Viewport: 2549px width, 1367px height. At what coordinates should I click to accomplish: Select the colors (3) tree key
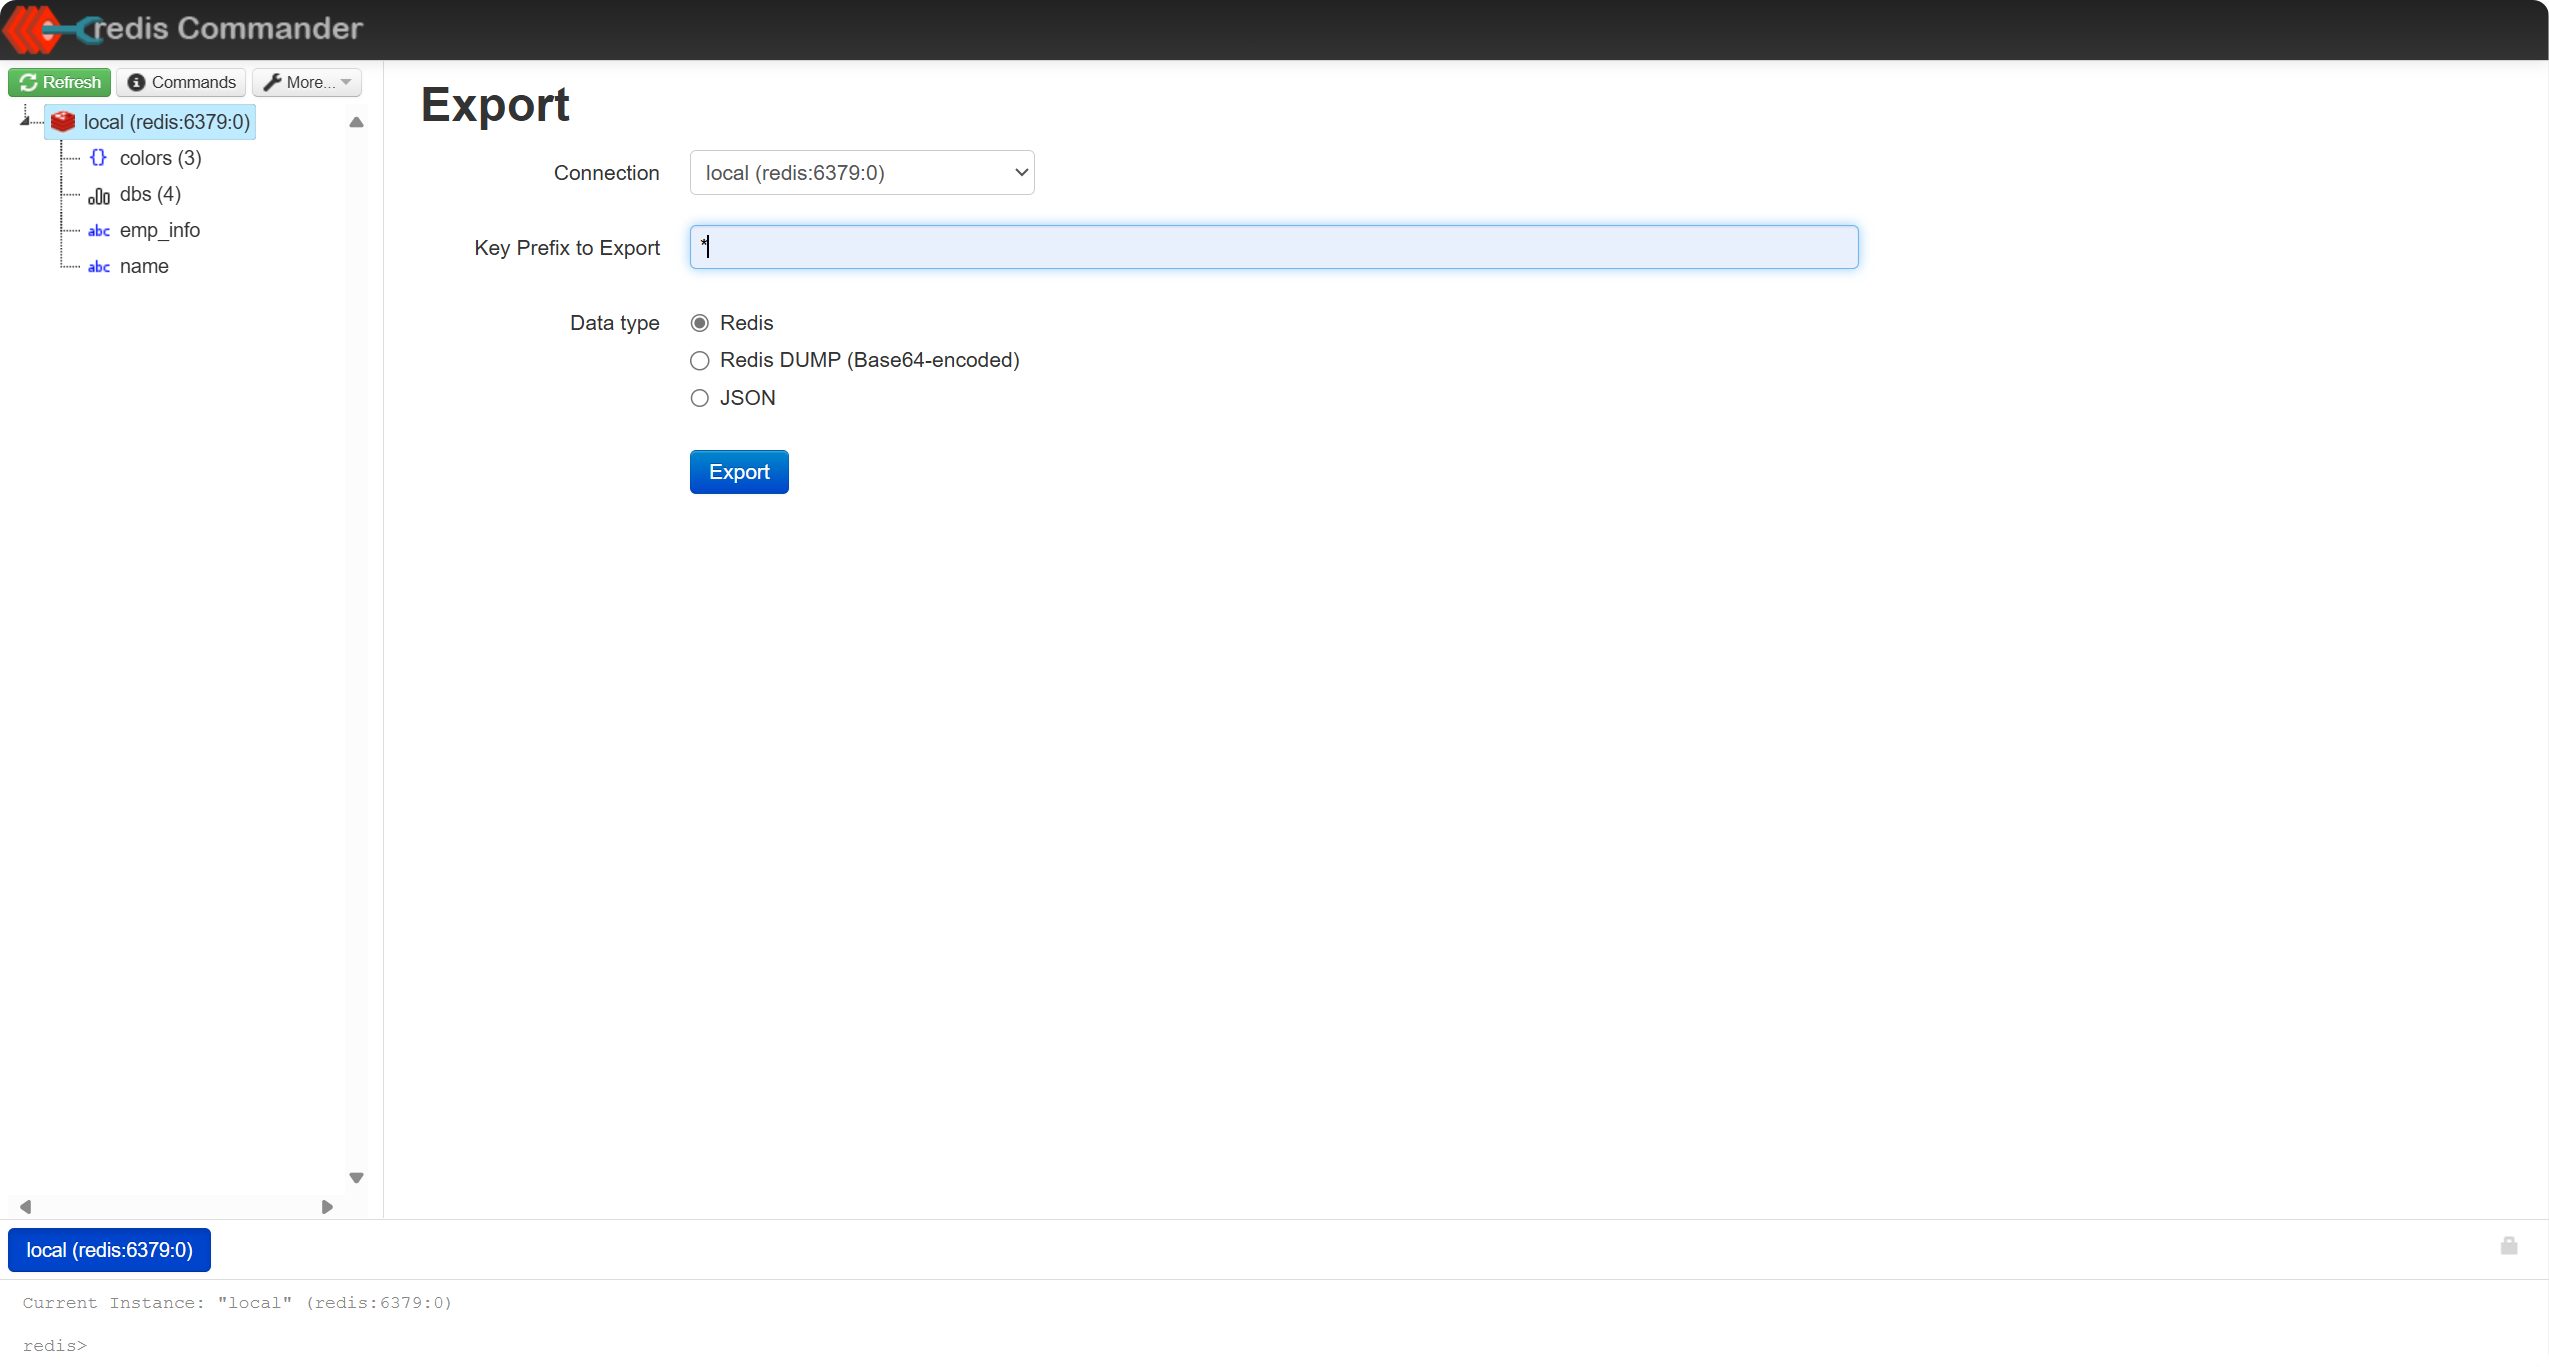[160, 158]
